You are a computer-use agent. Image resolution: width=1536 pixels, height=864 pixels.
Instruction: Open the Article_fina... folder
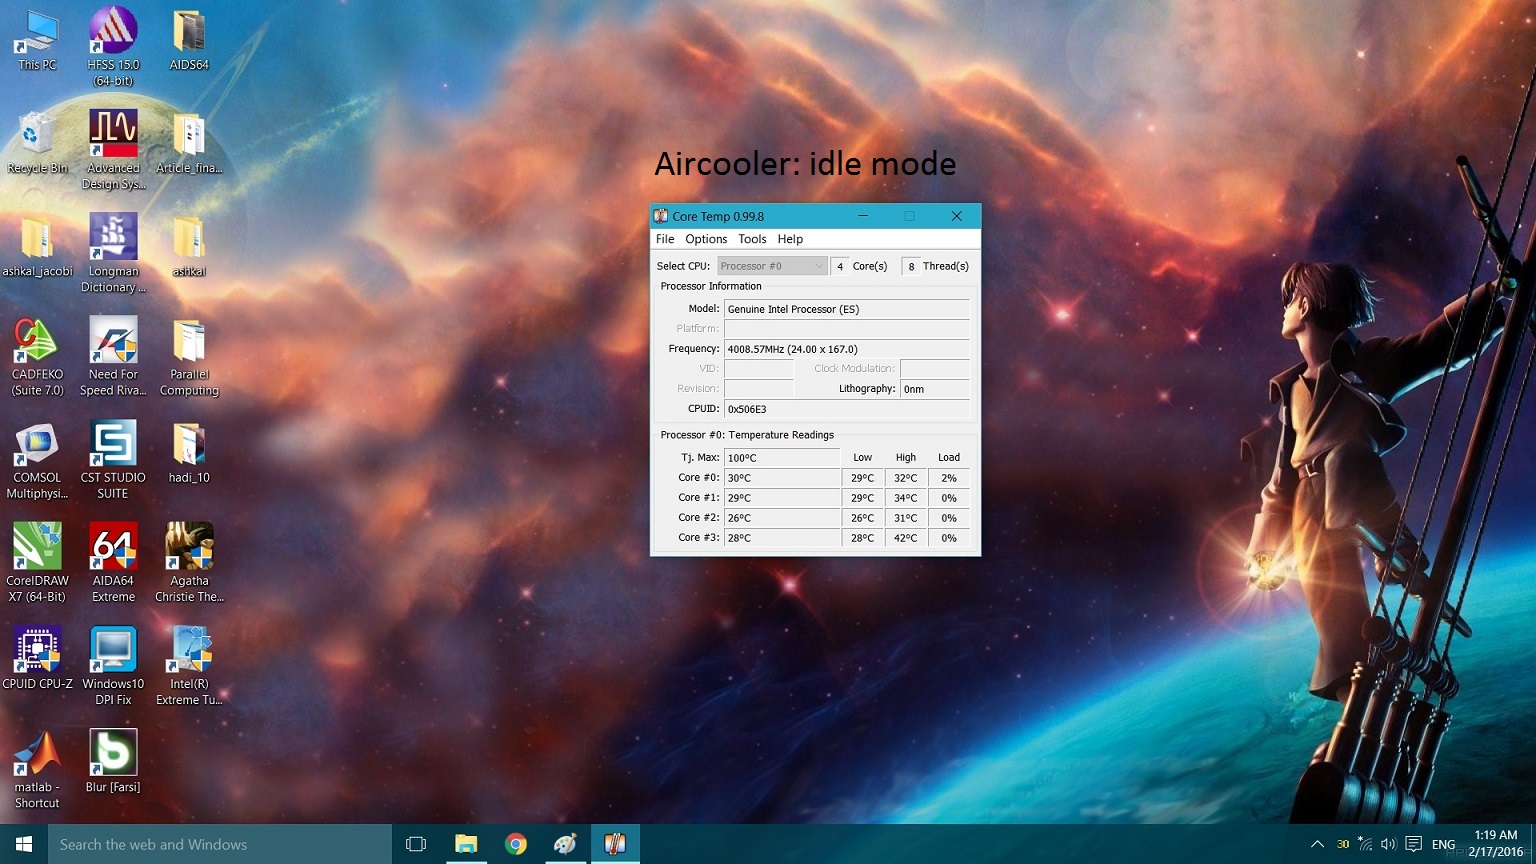189,143
